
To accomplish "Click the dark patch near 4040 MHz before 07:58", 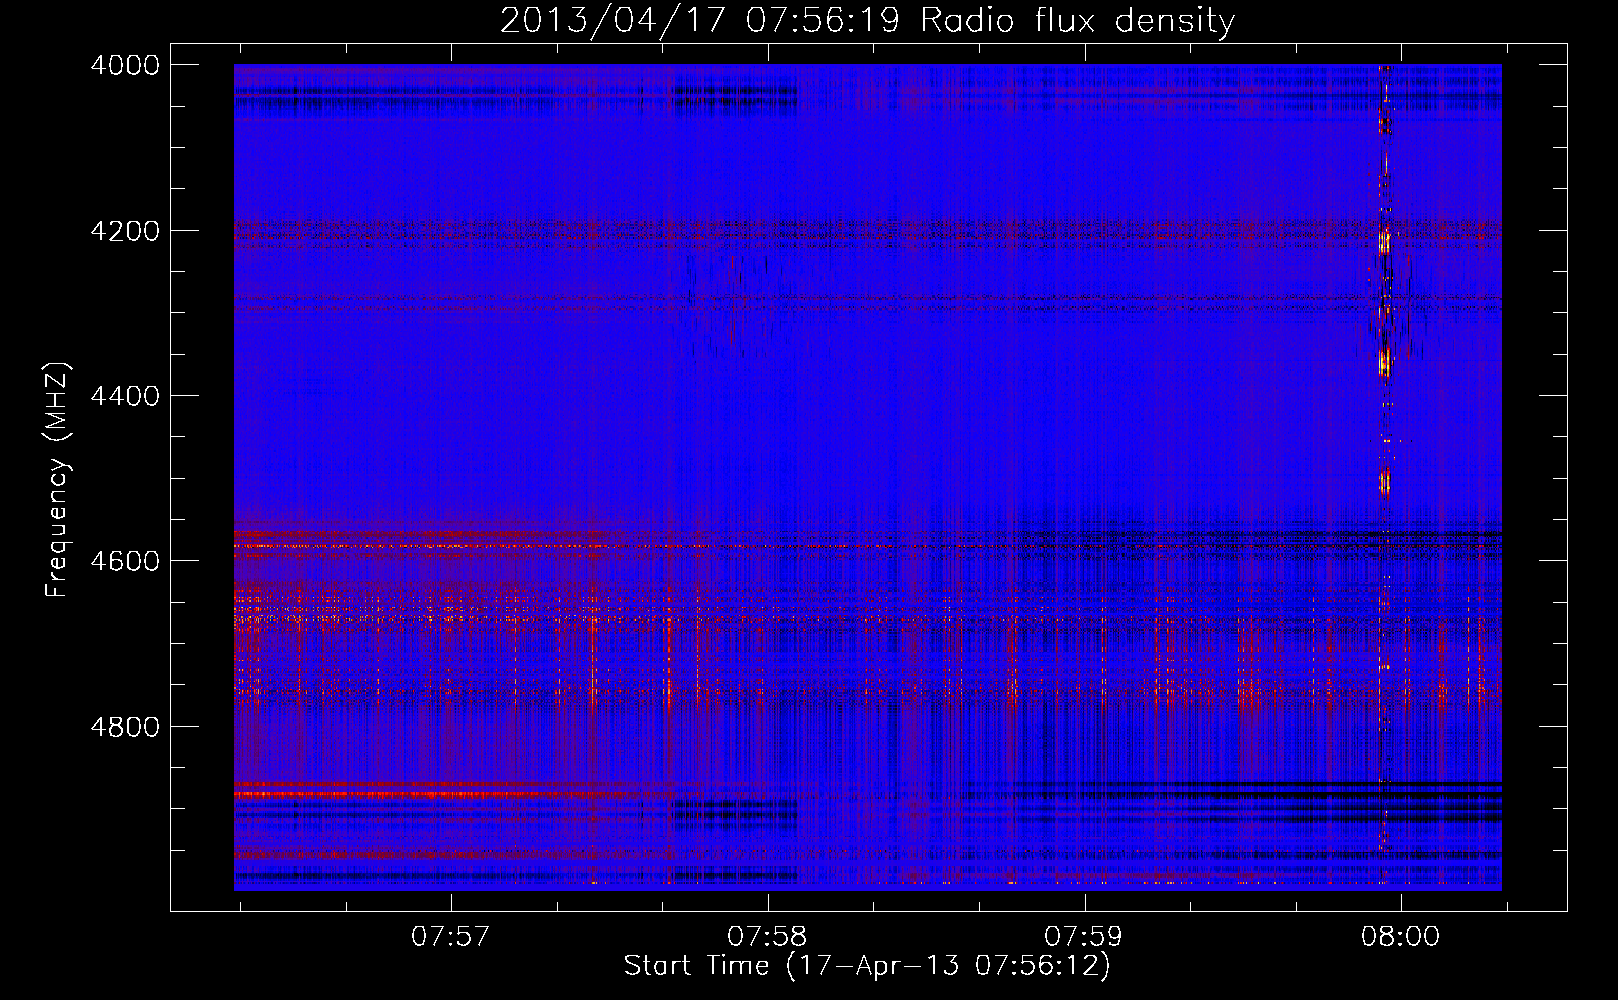I will 735,97.
